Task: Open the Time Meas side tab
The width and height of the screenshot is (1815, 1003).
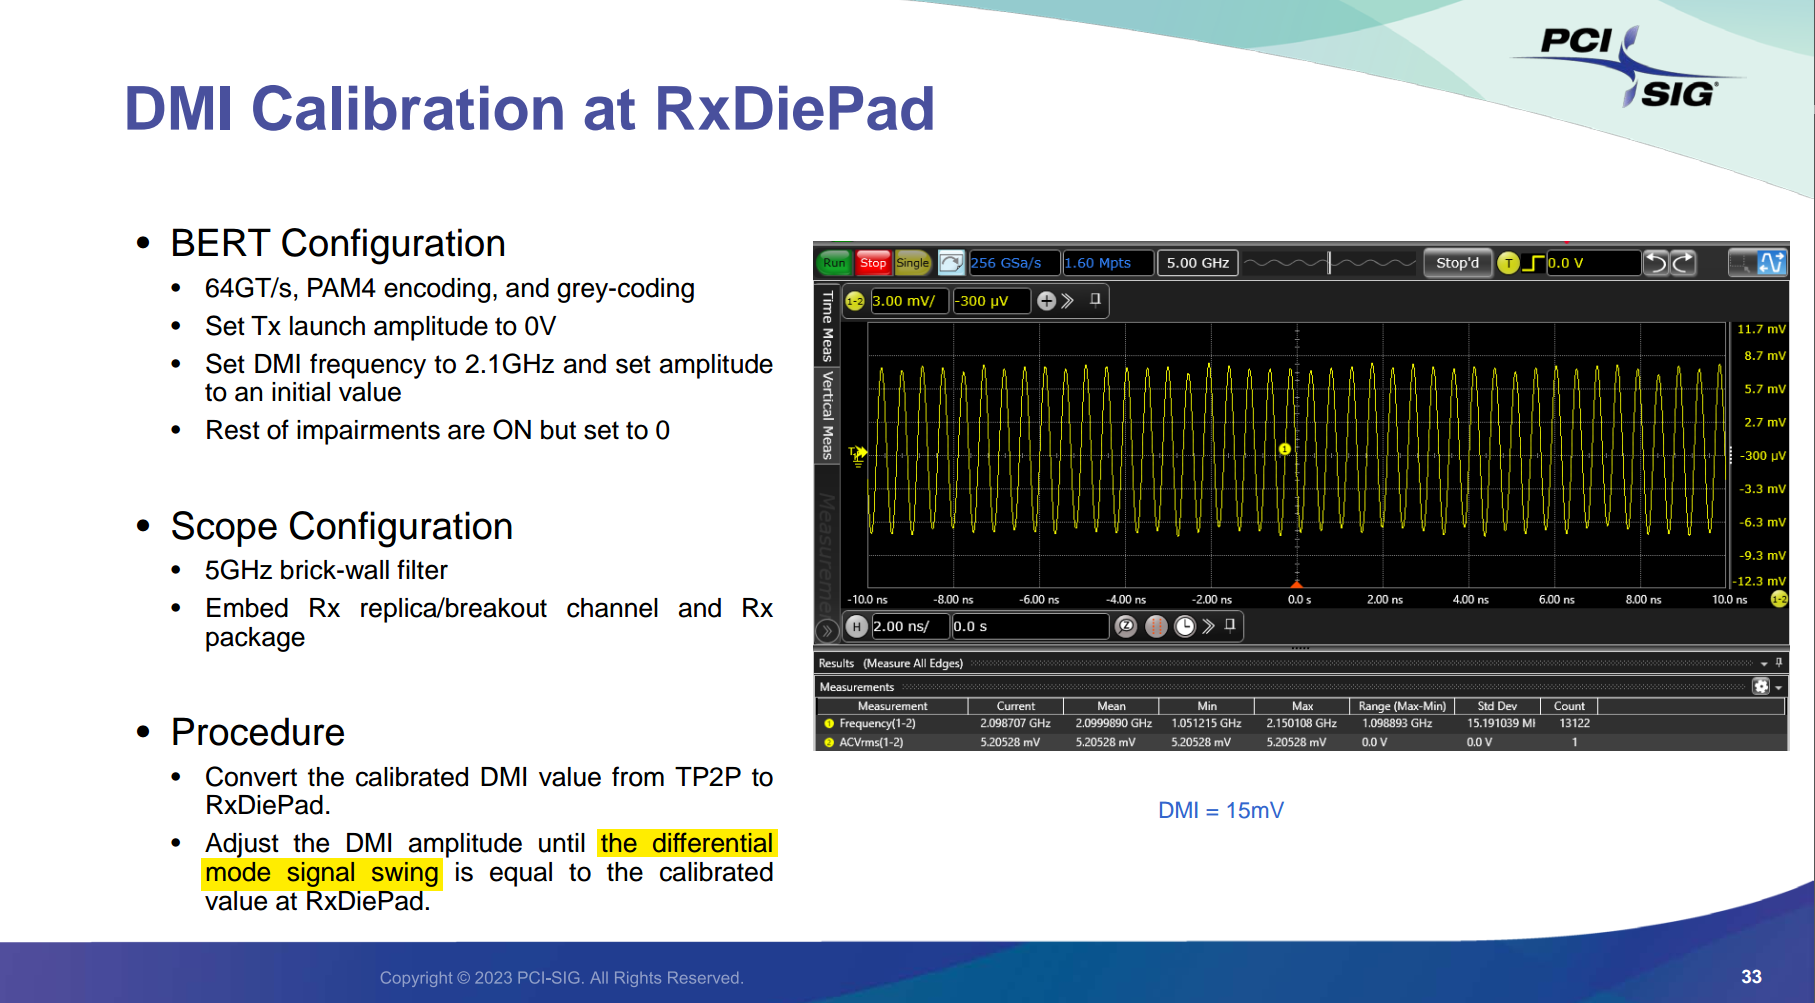Action: pyautogui.click(x=827, y=326)
